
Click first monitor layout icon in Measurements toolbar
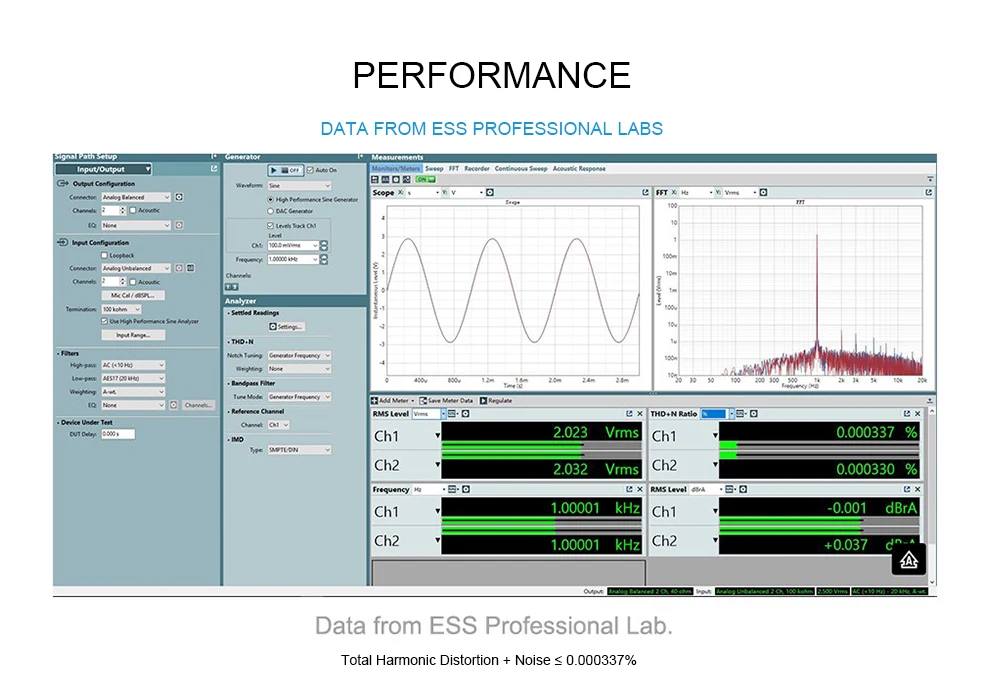tap(375, 180)
